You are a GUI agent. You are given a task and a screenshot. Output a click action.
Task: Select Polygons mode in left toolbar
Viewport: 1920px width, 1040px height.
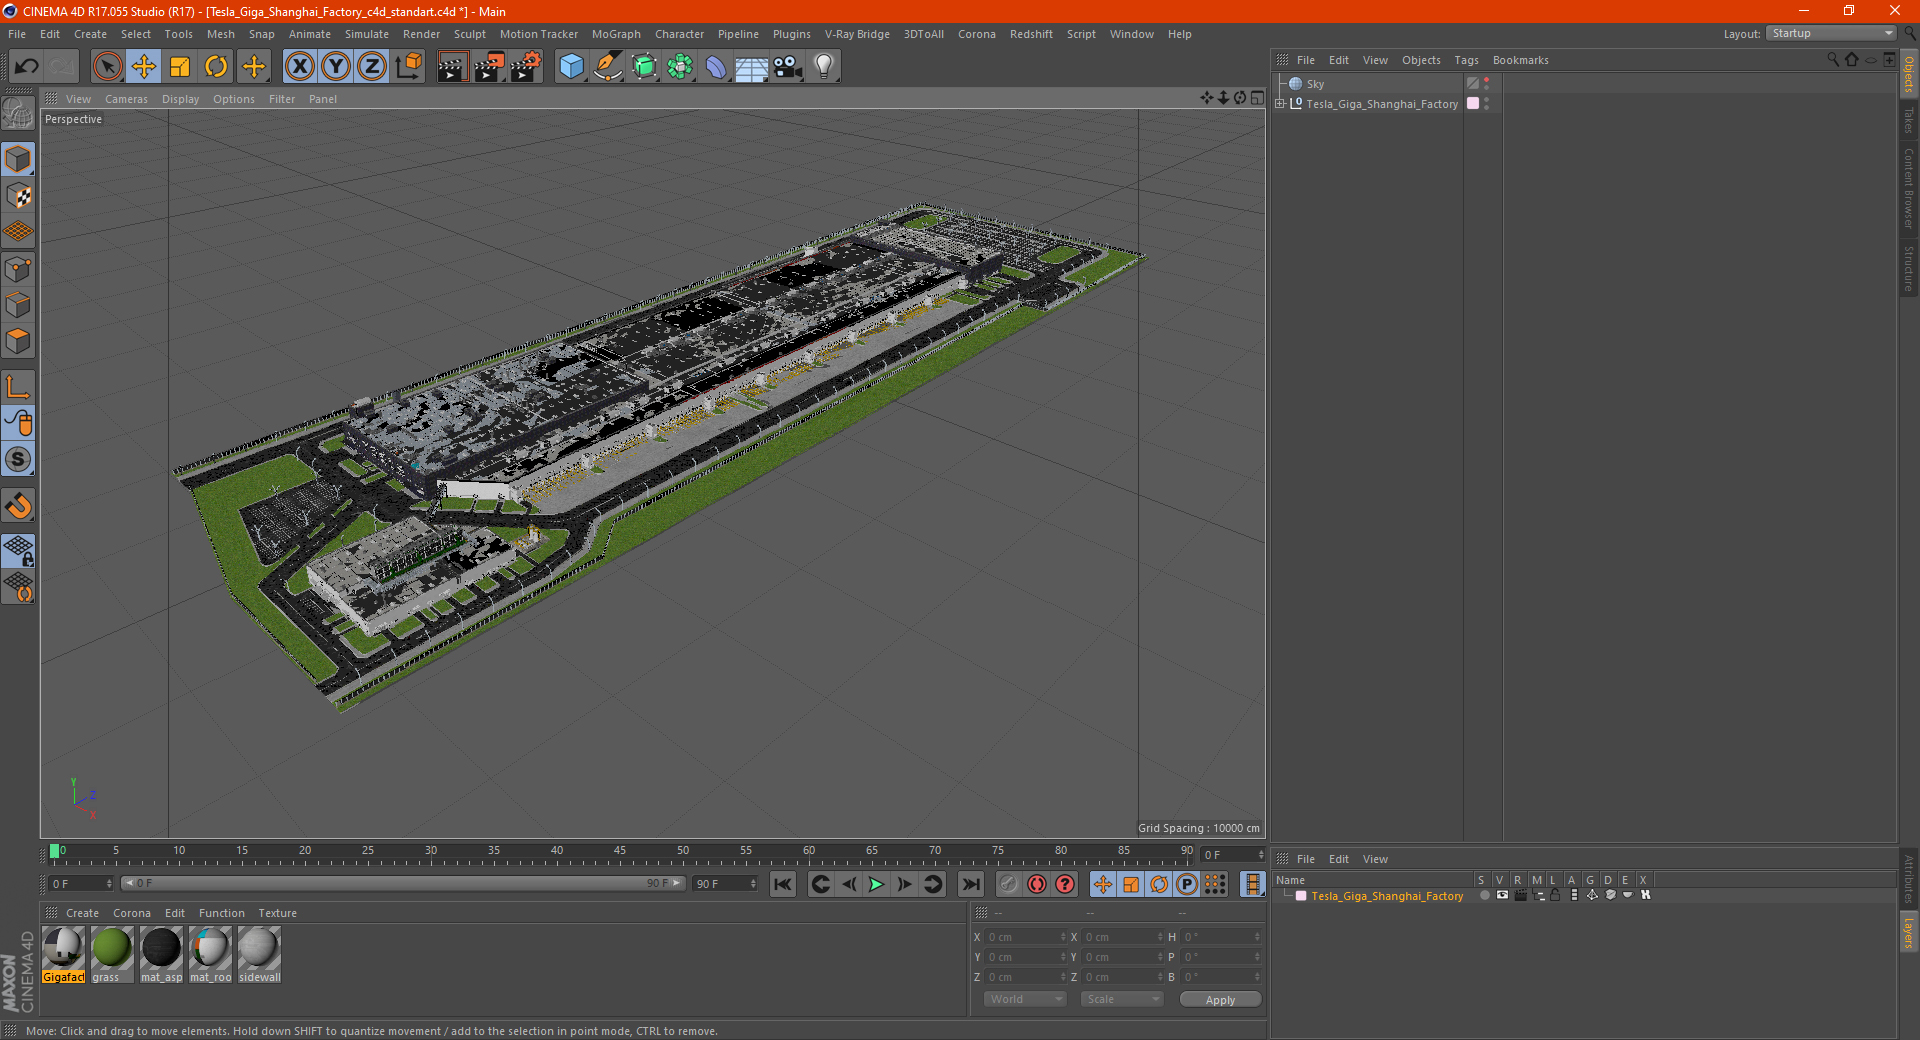[x=18, y=341]
